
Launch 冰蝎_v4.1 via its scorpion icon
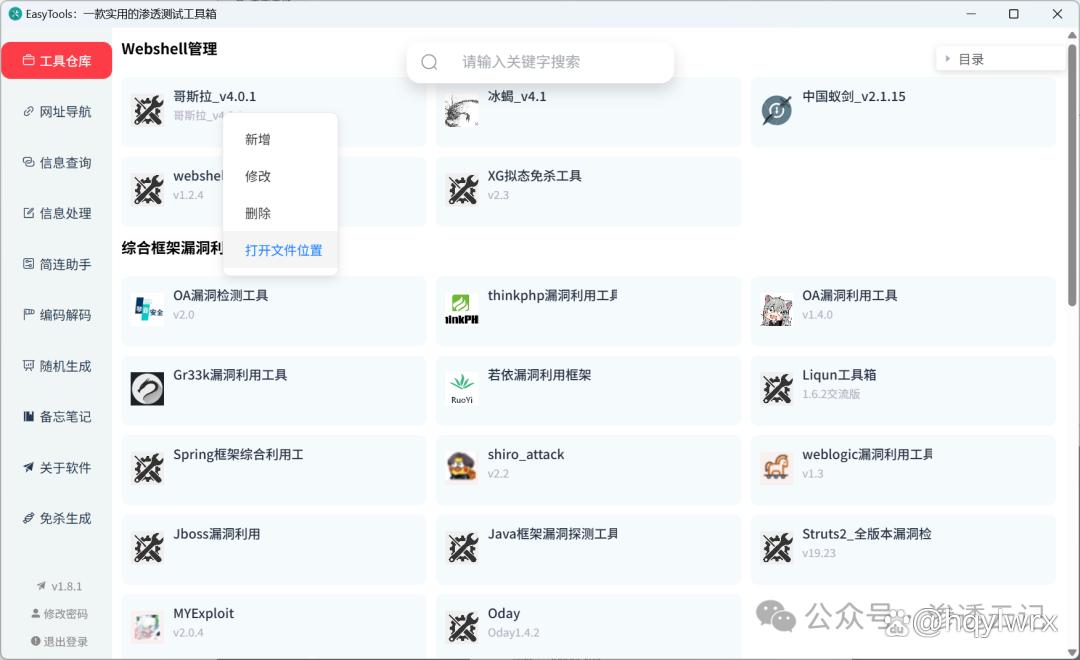(x=462, y=110)
